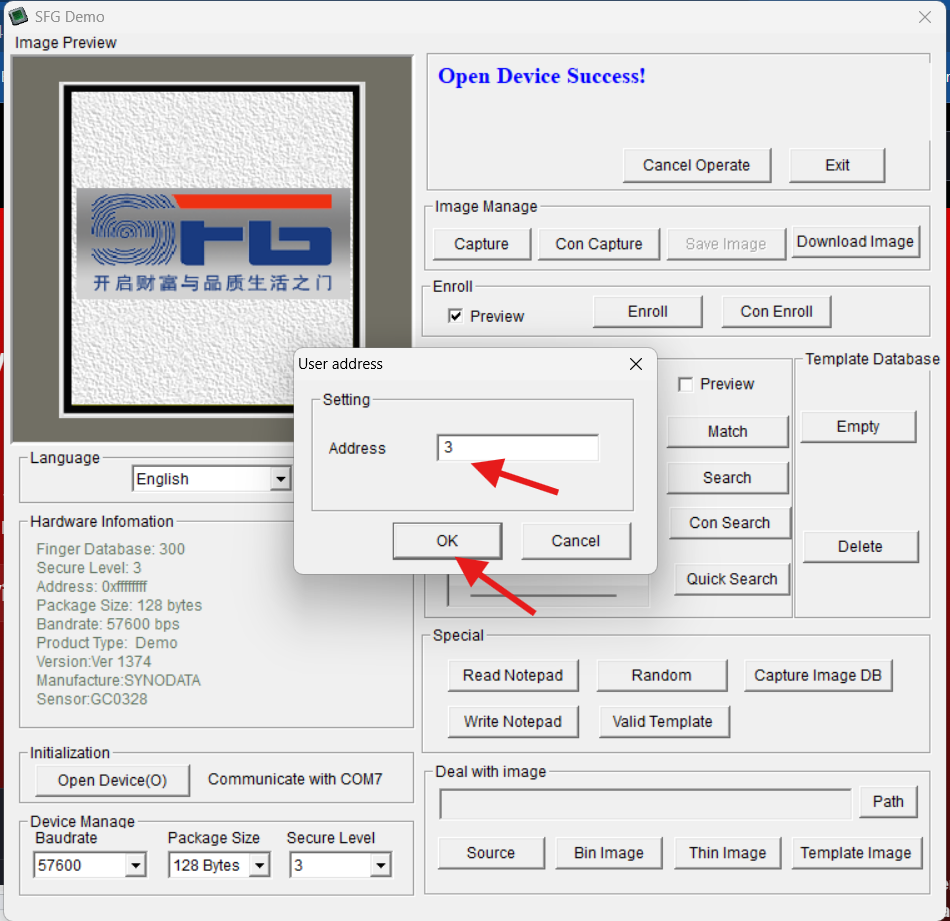Image resolution: width=950 pixels, height=921 pixels.
Task: Browse with the Path button
Action: coord(888,802)
